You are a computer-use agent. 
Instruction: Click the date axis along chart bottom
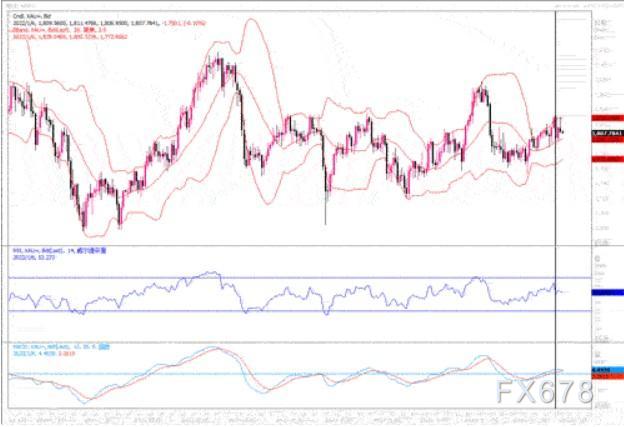(x=299, y=416)
